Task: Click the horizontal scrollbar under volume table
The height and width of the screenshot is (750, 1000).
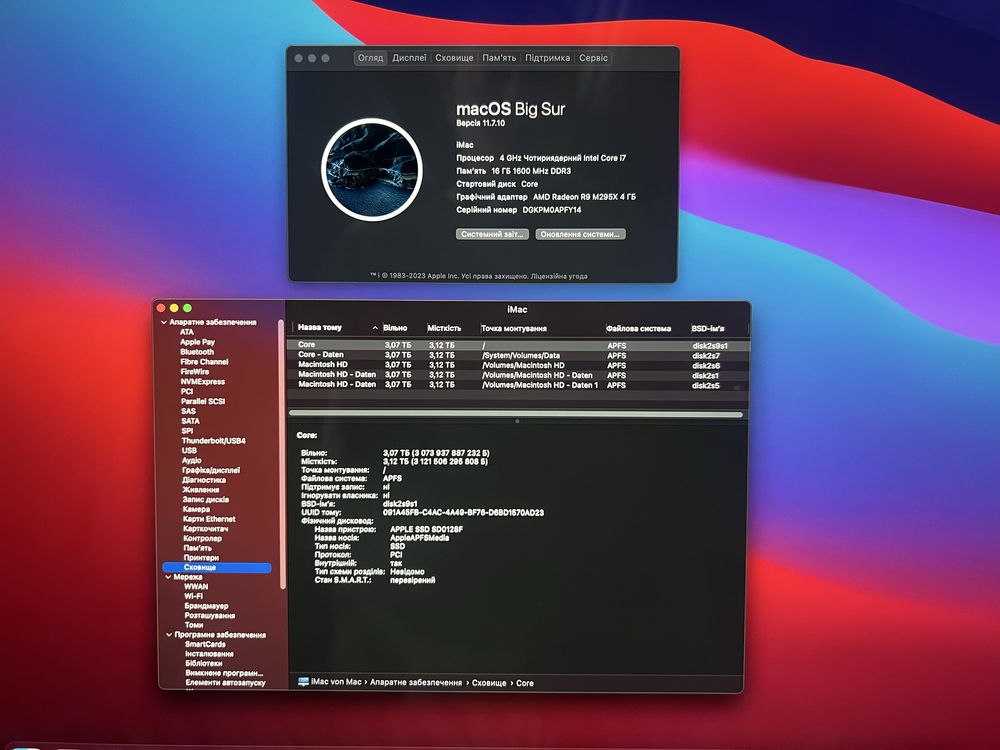Action: 516,414
